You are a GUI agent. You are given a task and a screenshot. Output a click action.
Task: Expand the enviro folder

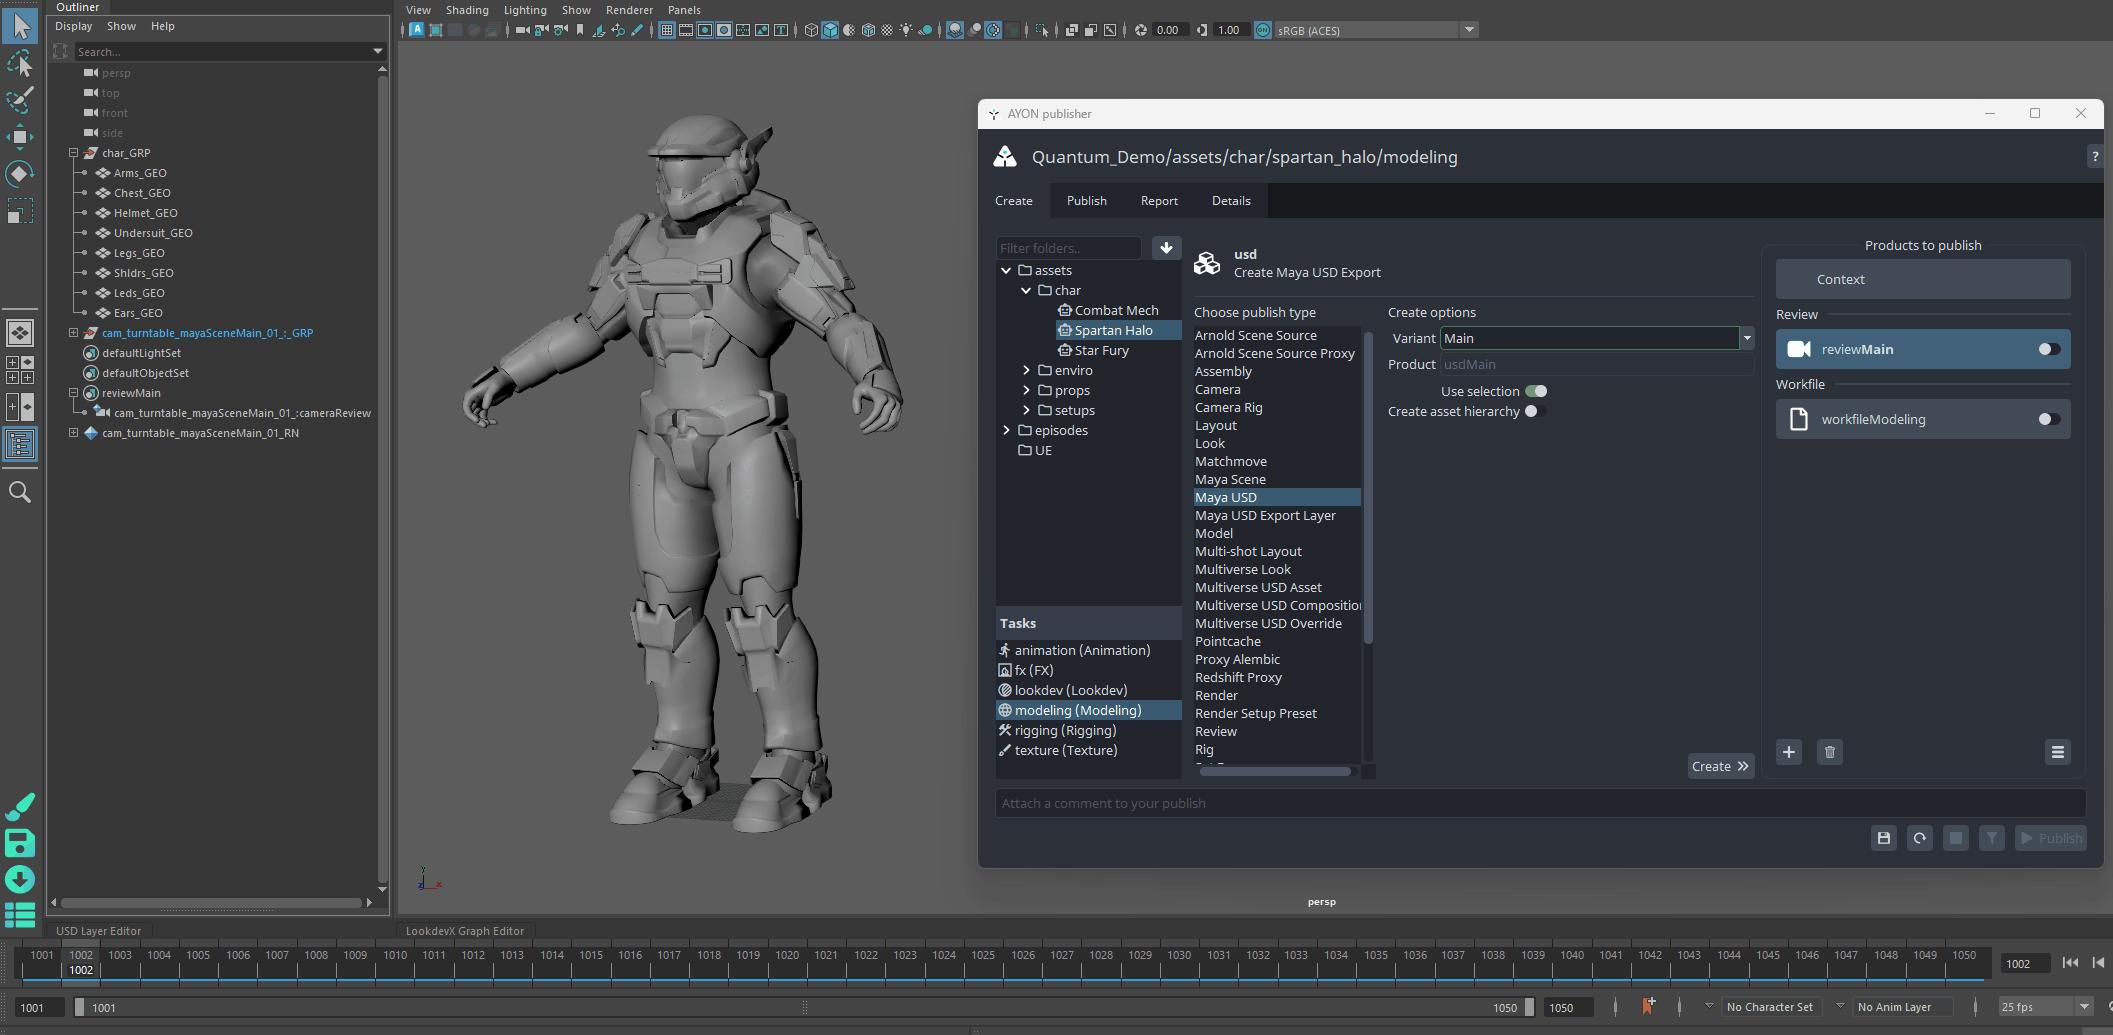coord(1026,371)
